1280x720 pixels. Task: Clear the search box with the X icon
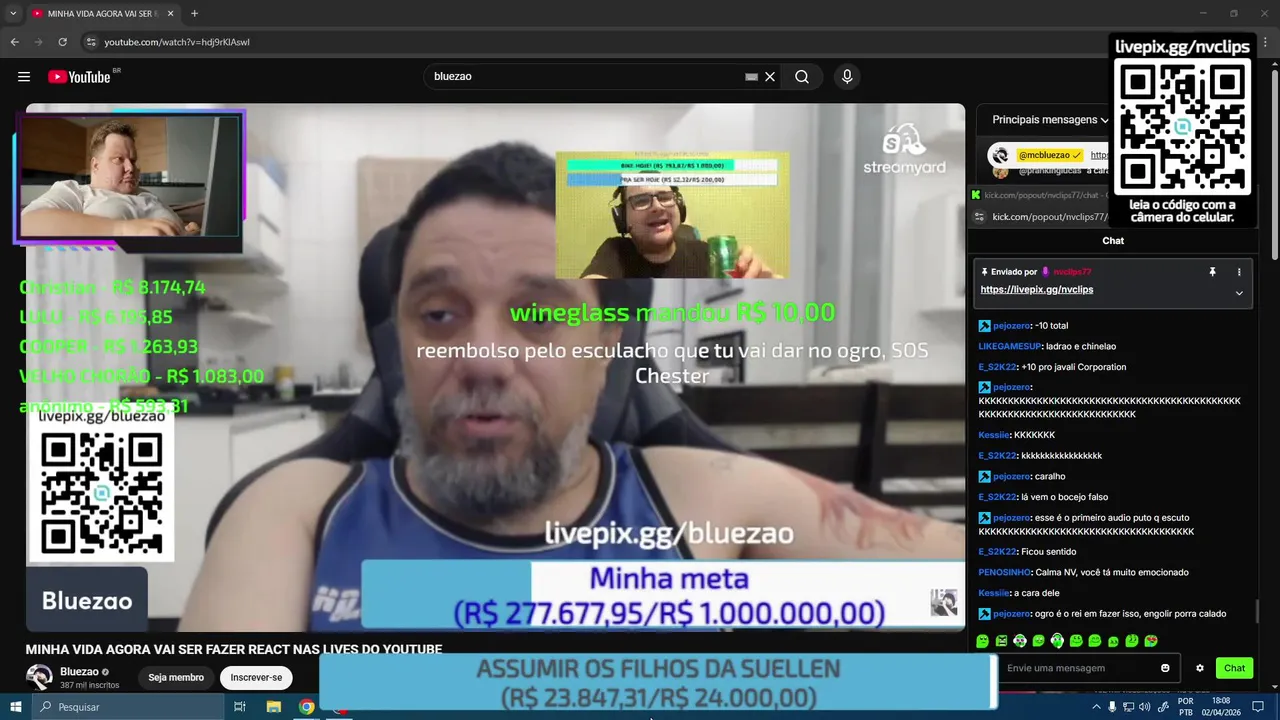click(x=770, y=77)
